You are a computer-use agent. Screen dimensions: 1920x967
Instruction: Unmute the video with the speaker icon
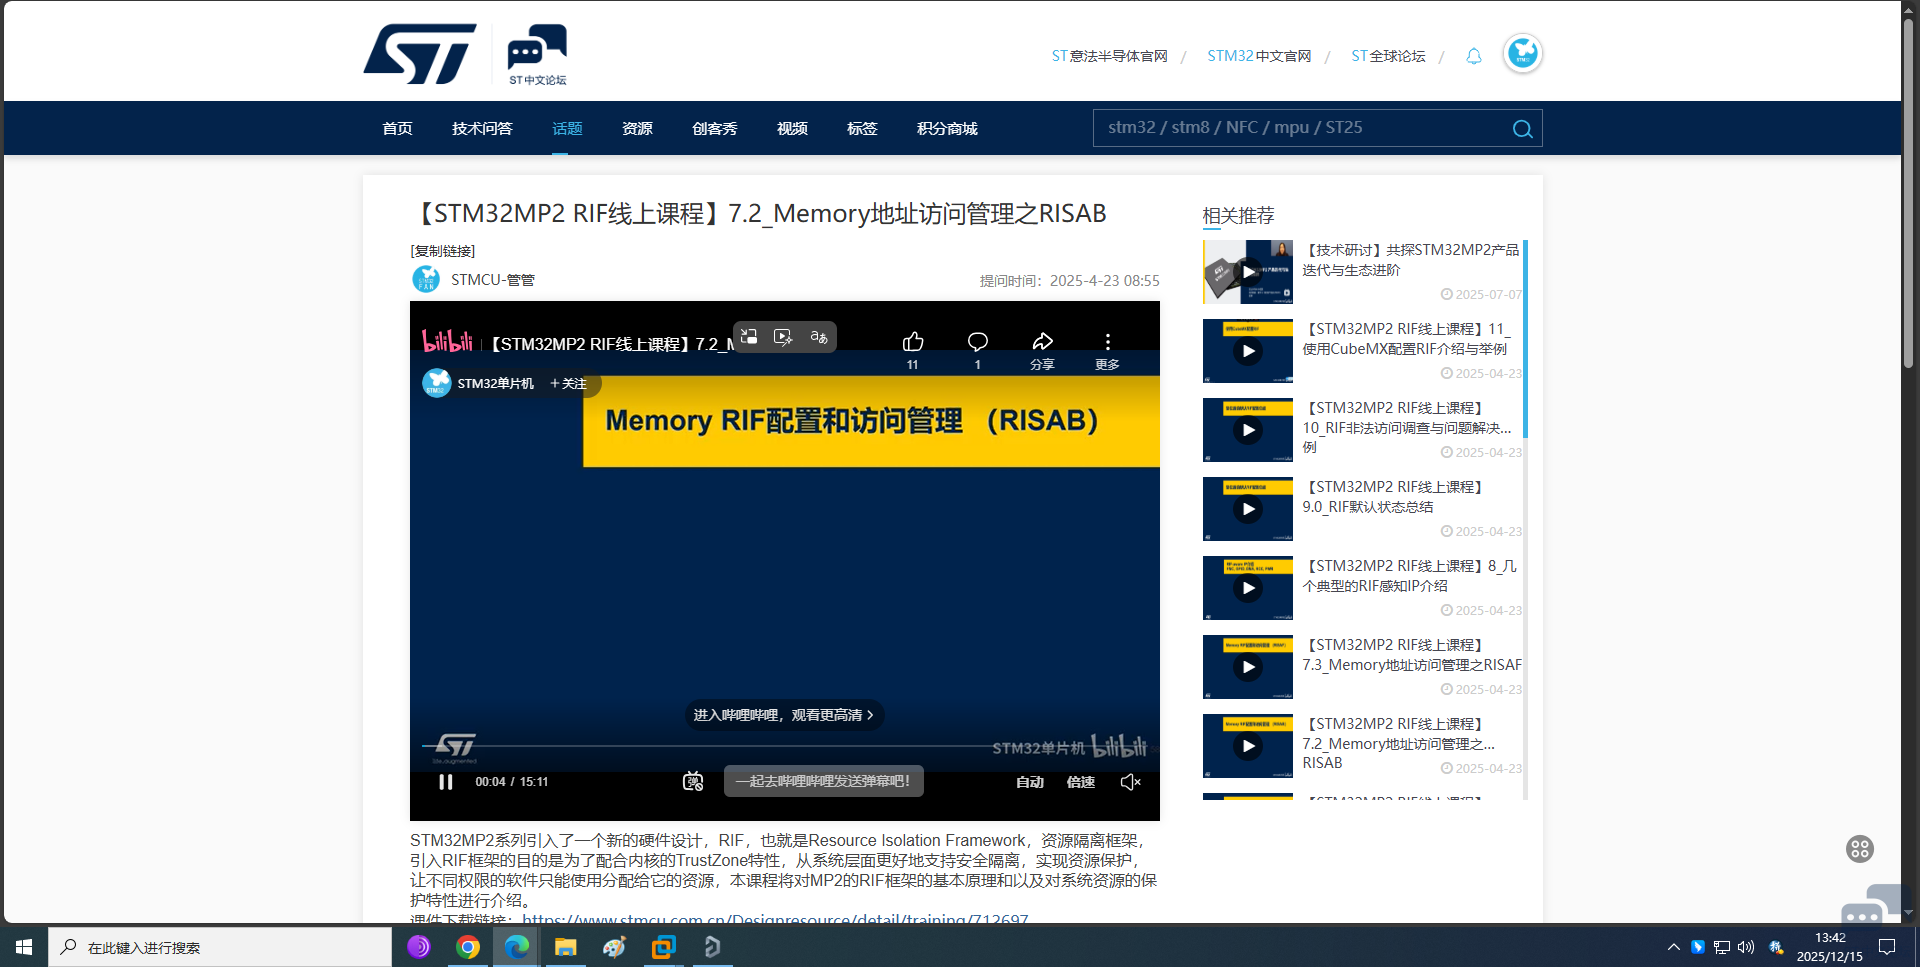tap(1131, 782)
